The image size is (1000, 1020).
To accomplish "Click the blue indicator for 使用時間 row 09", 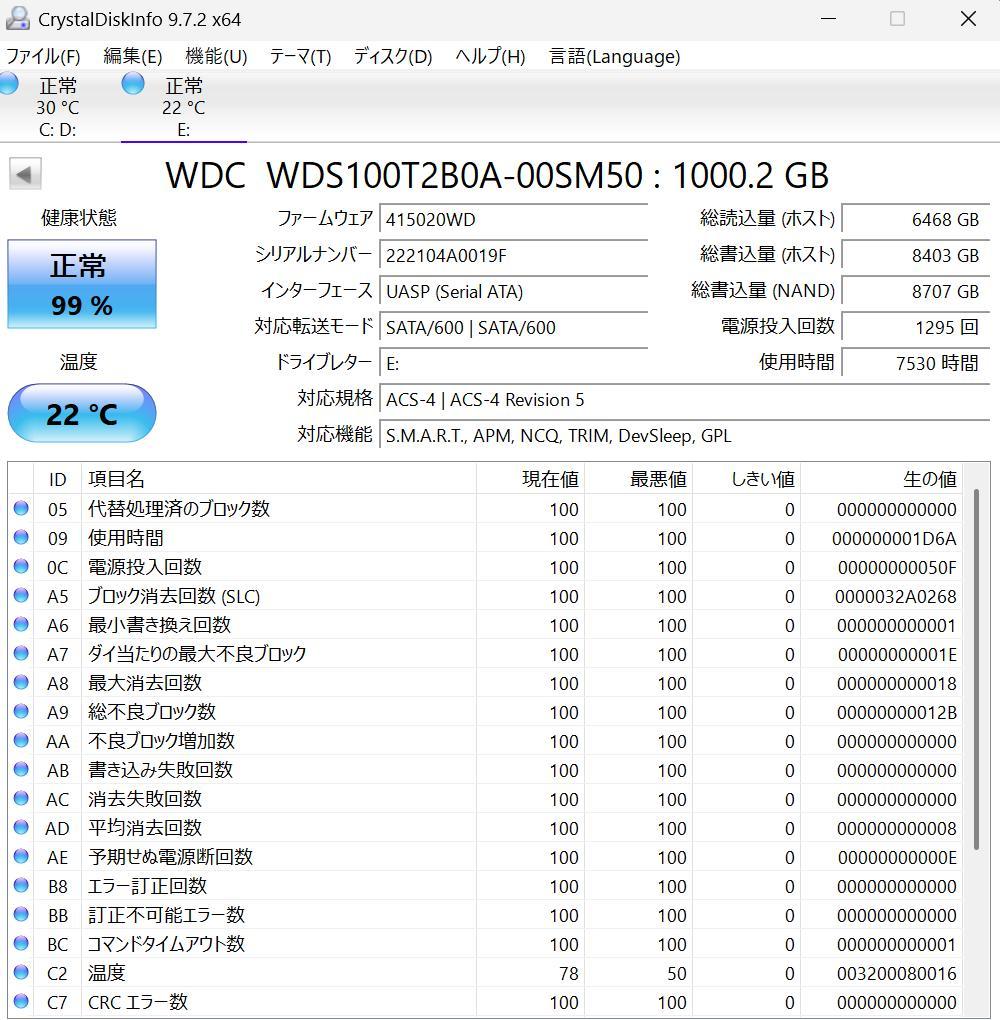I will click(x=22, y=538).
